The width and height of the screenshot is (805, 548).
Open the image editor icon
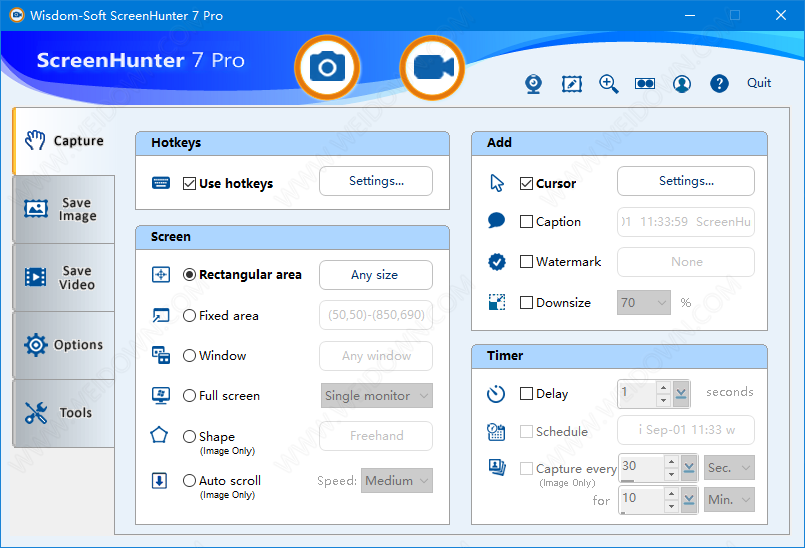(x=571, y=84)
